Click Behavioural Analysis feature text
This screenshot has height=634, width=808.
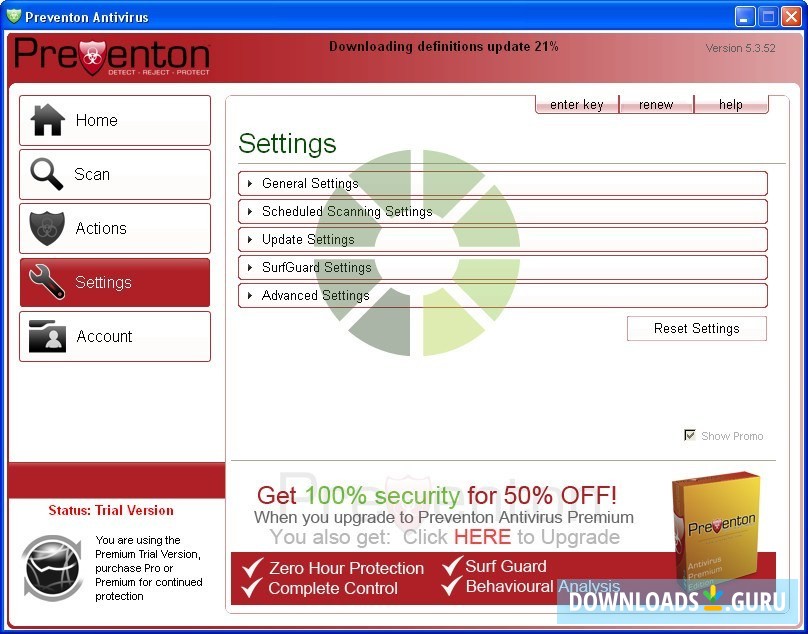[543, 586]
